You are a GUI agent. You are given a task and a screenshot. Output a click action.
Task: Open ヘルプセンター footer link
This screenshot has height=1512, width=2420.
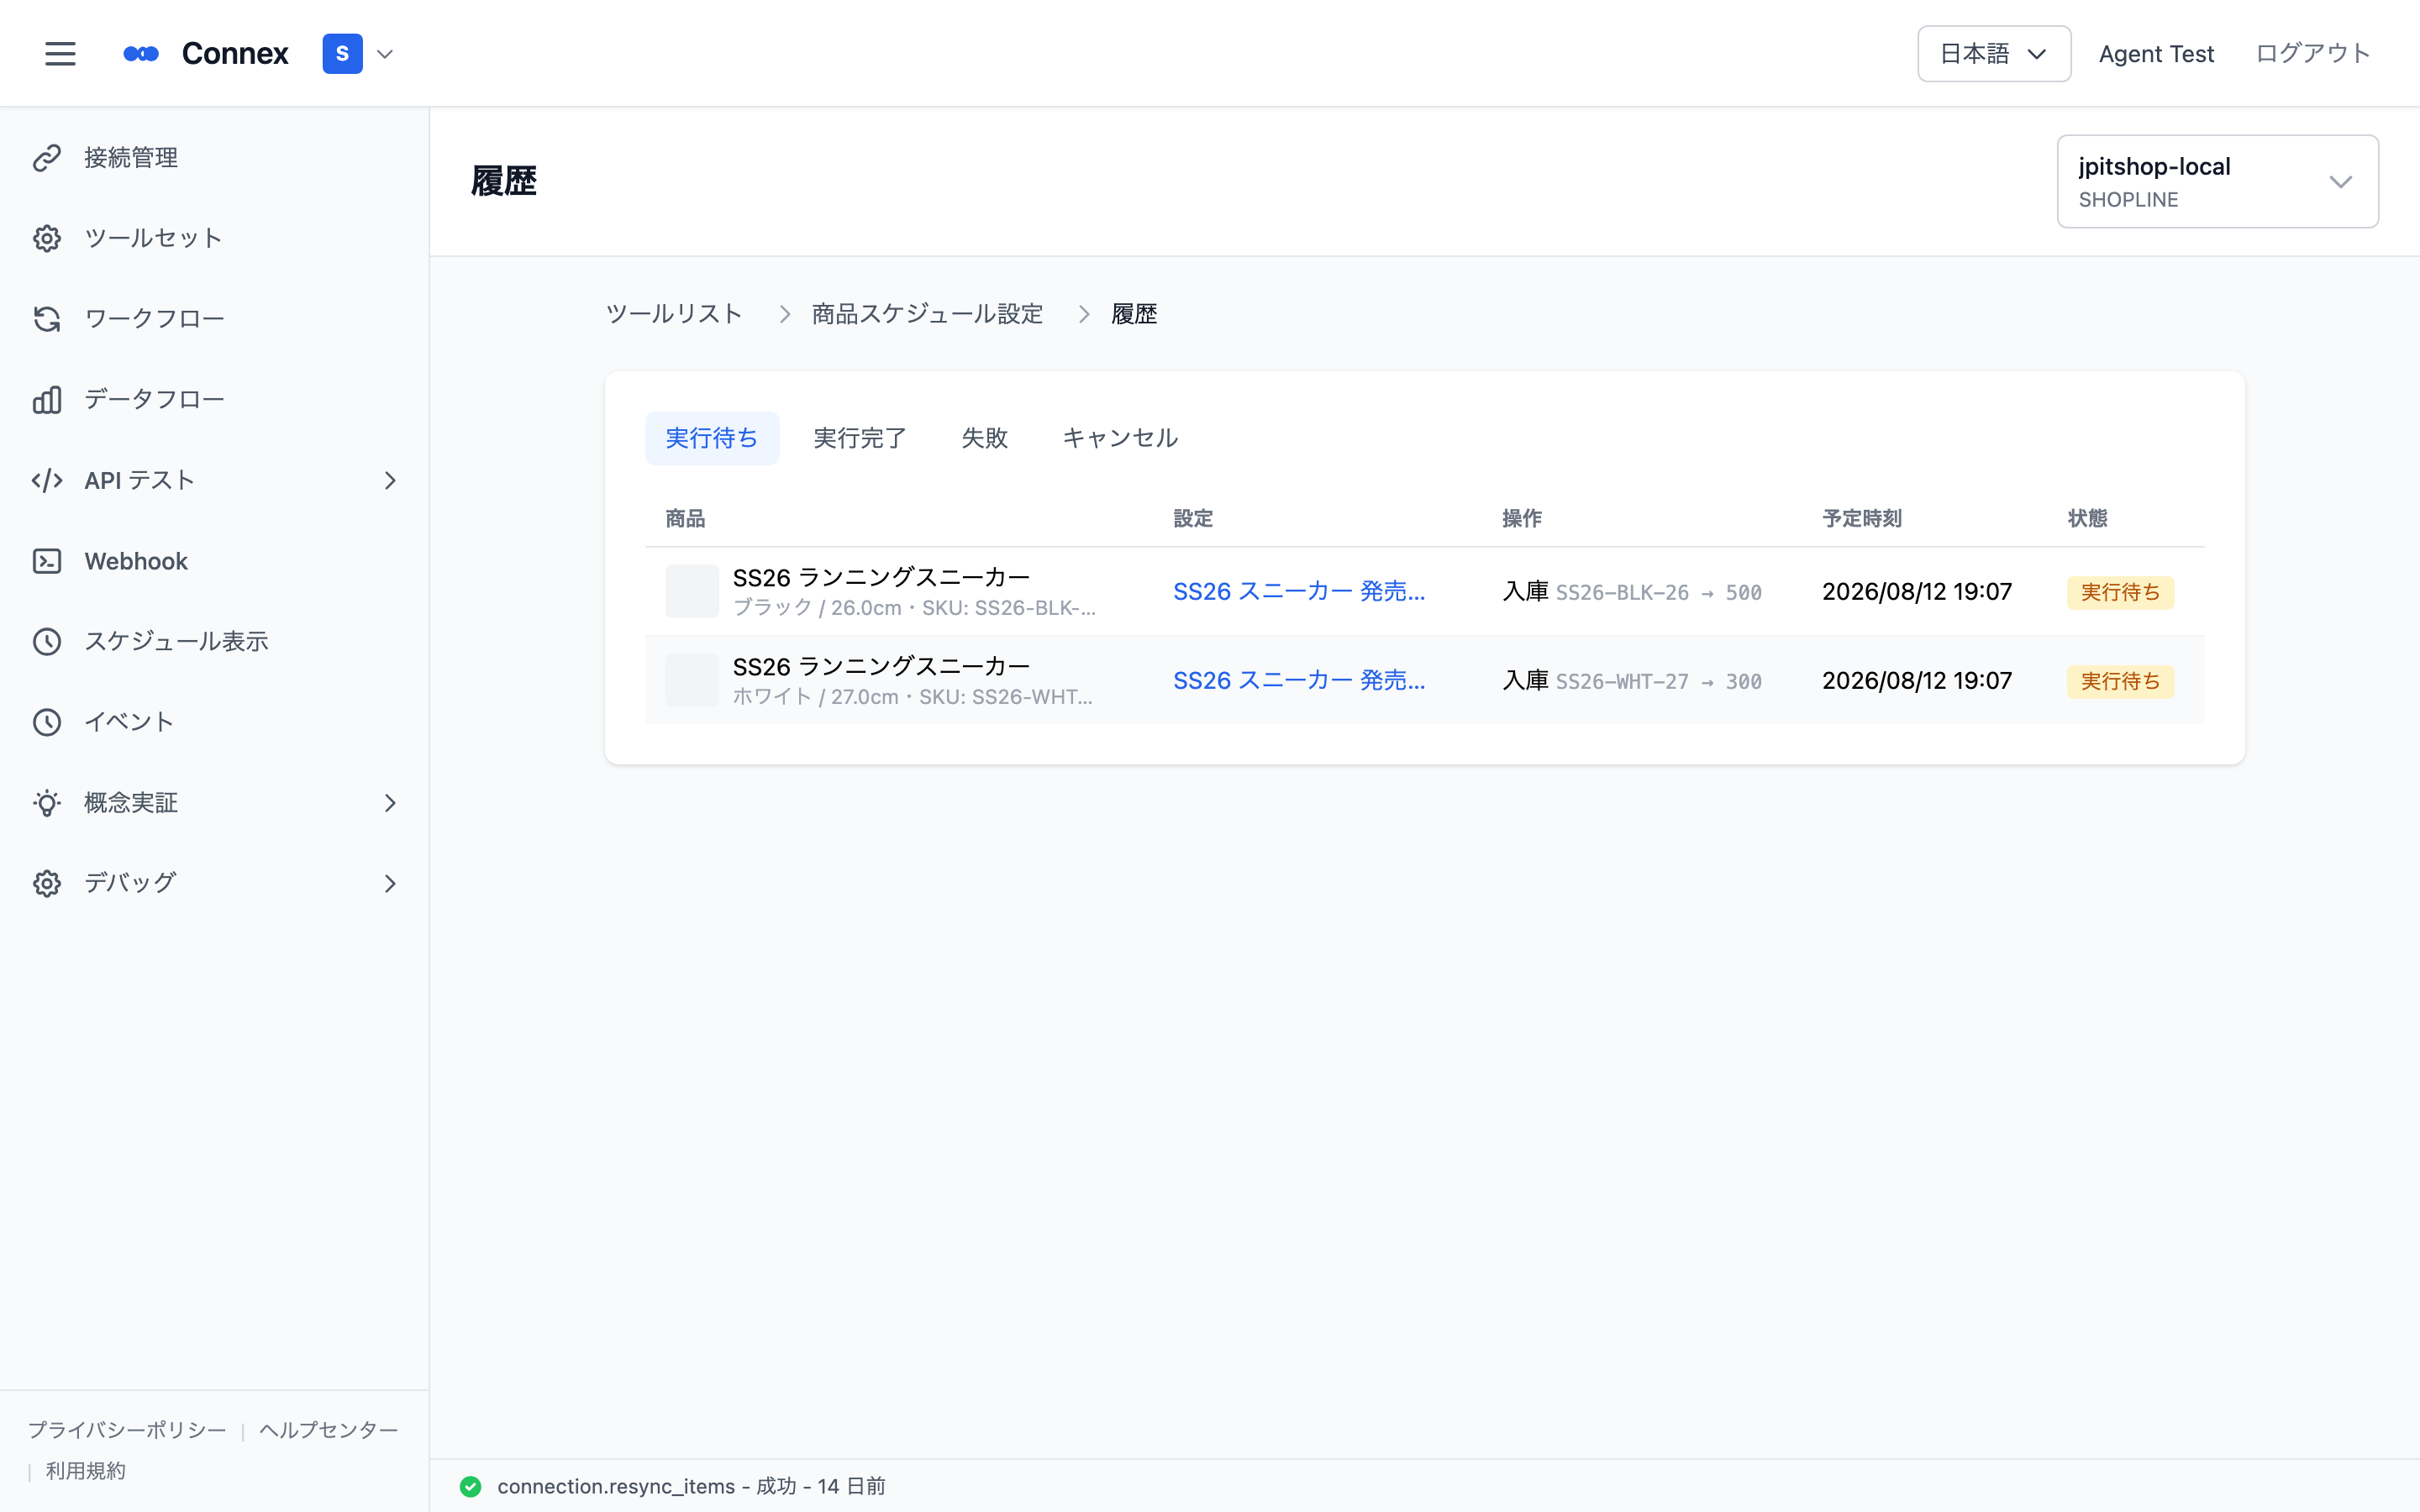click(329, 1430)
